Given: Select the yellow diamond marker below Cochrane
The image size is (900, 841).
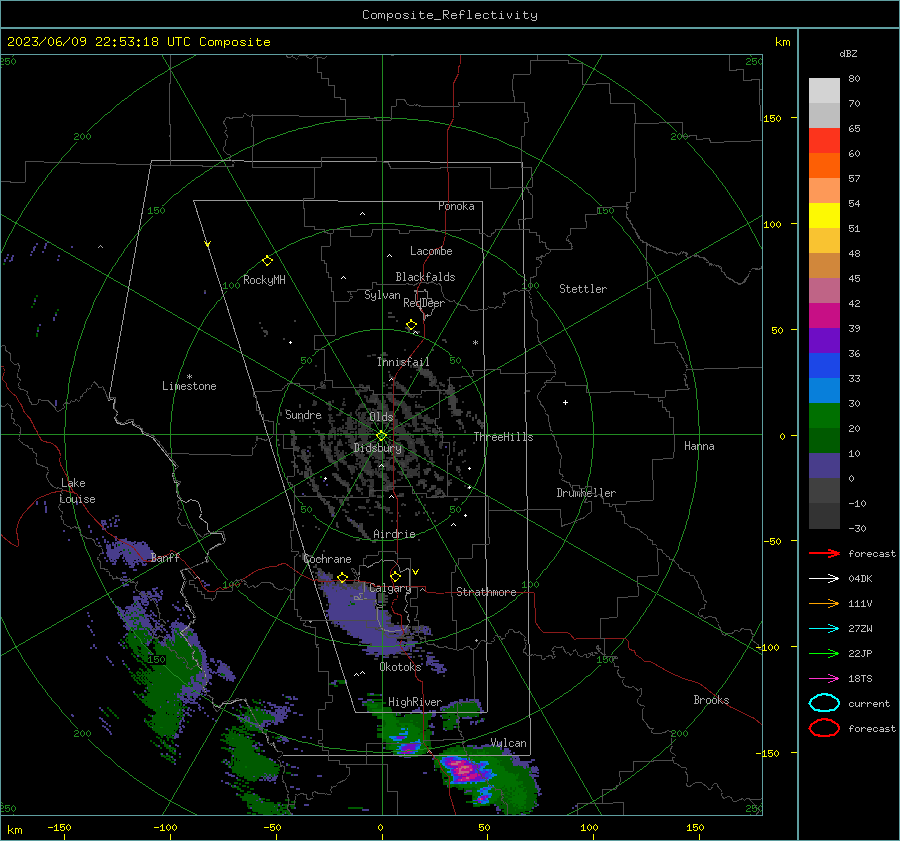Looking at the screenshot, I should (342, 577).
